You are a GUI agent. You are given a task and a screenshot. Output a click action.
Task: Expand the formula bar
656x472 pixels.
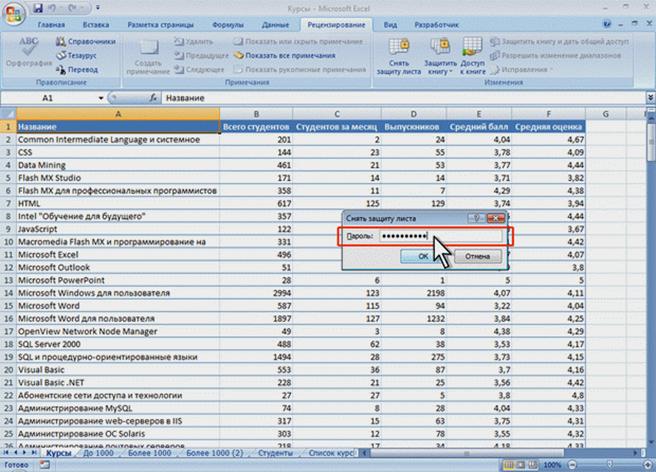[x=651, y=98]
